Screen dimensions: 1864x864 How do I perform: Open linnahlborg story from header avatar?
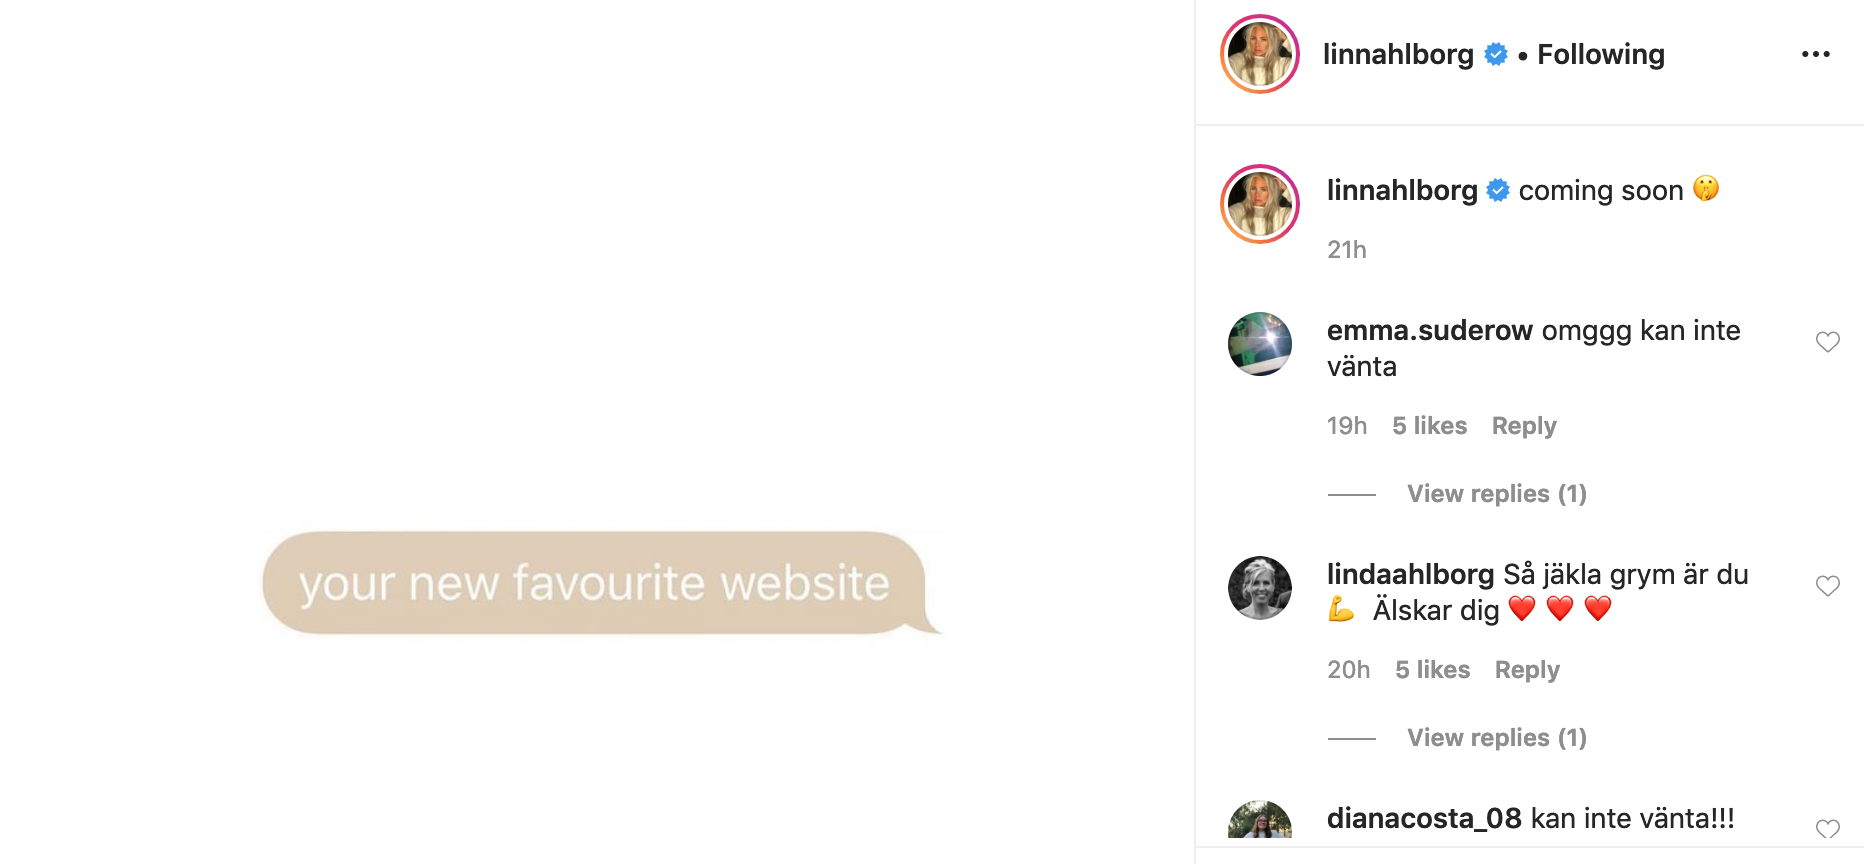pyautogui.click(x=1259, y=54)
